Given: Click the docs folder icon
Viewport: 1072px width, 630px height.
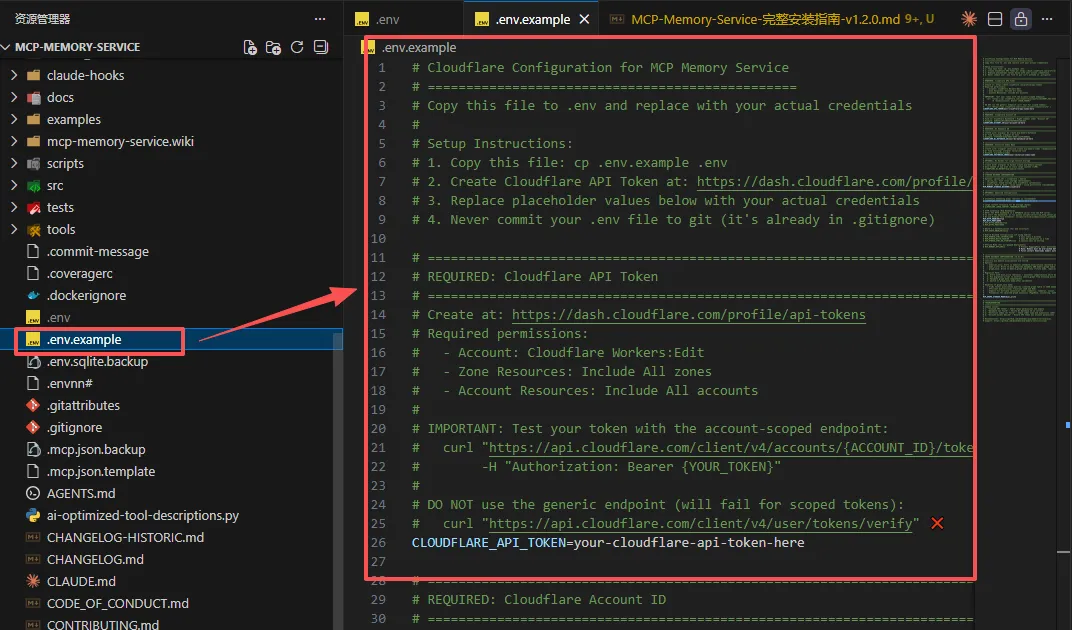Looking at the screenshot, I should pos(33,97).
